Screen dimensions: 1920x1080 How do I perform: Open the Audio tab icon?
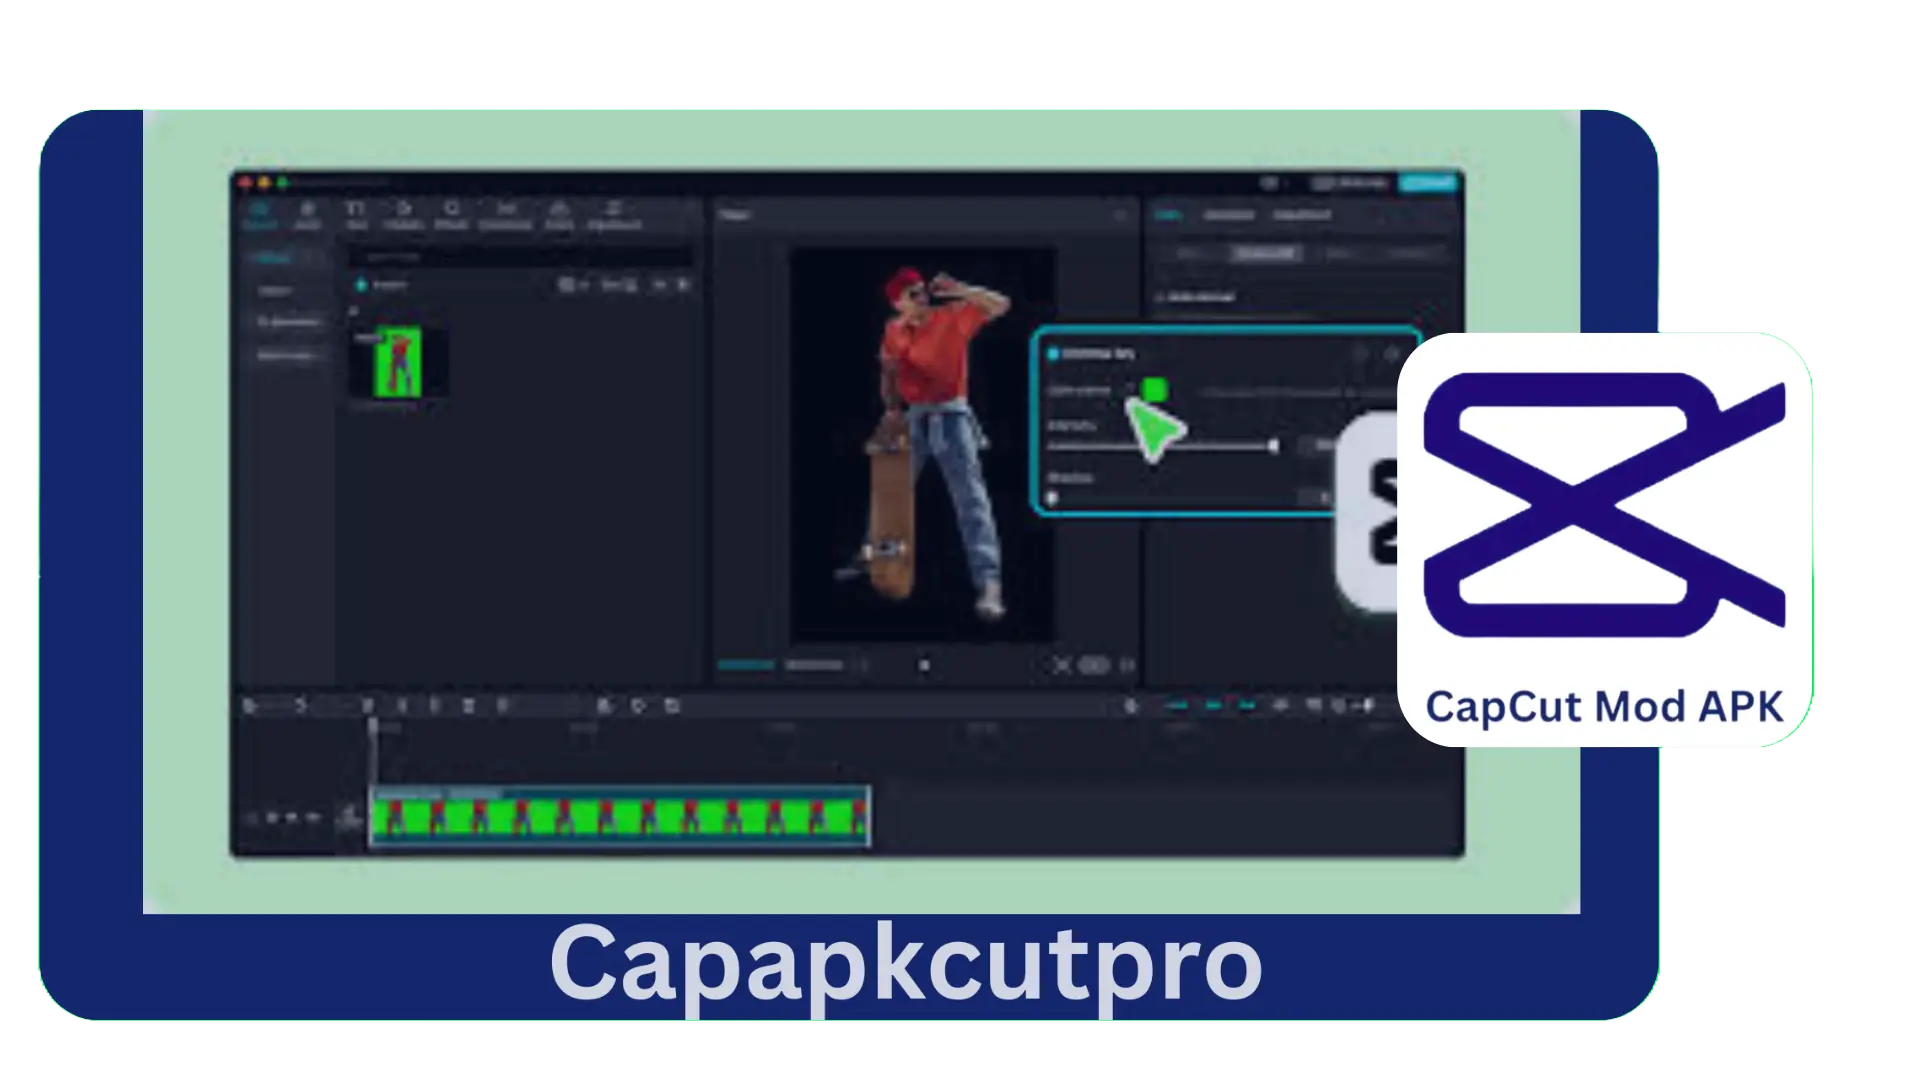click(308, 215)
